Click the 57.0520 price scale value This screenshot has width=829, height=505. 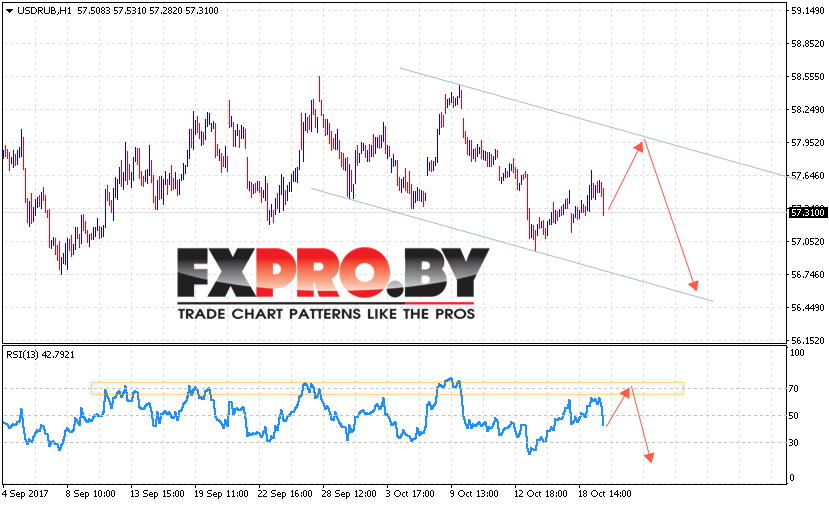(x=808, y=242)
